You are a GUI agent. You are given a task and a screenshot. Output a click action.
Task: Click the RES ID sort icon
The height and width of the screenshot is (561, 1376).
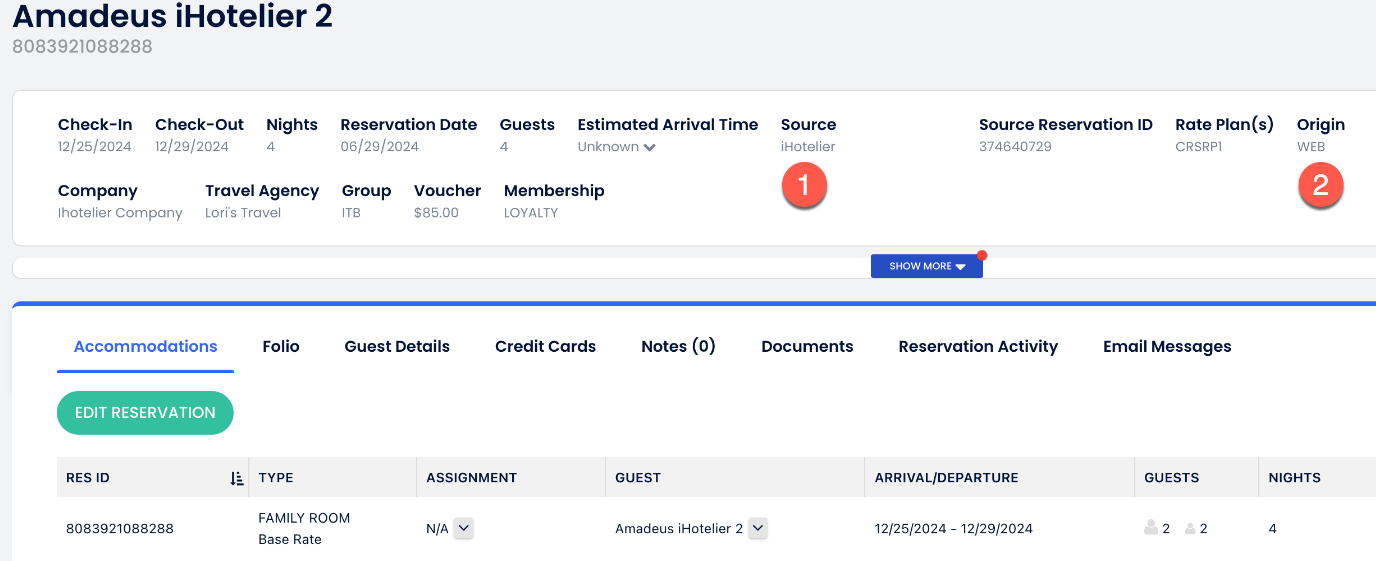pyautogui.click(x=237, y=478)
